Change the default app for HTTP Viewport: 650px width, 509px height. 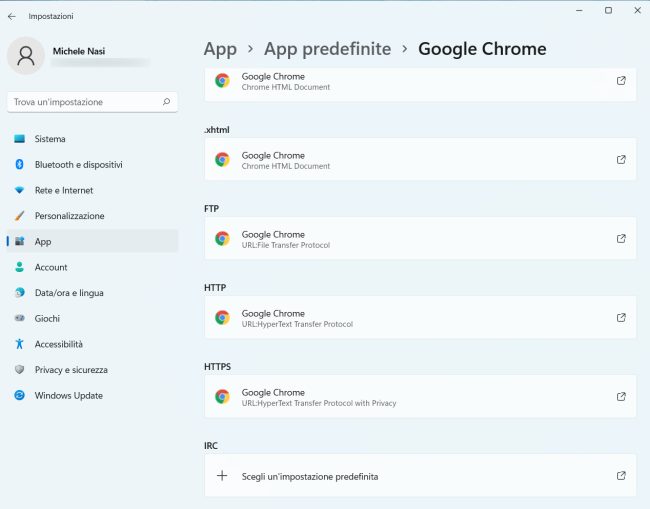pos(420,318)
